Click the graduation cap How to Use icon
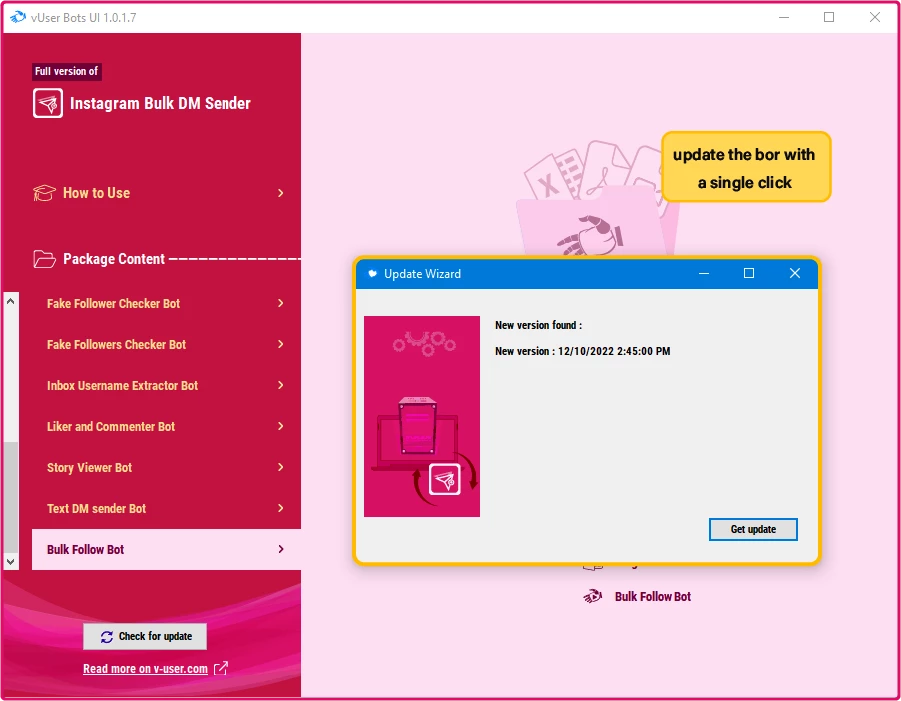This screenshot has height=701, width=901. pos(44,193)
